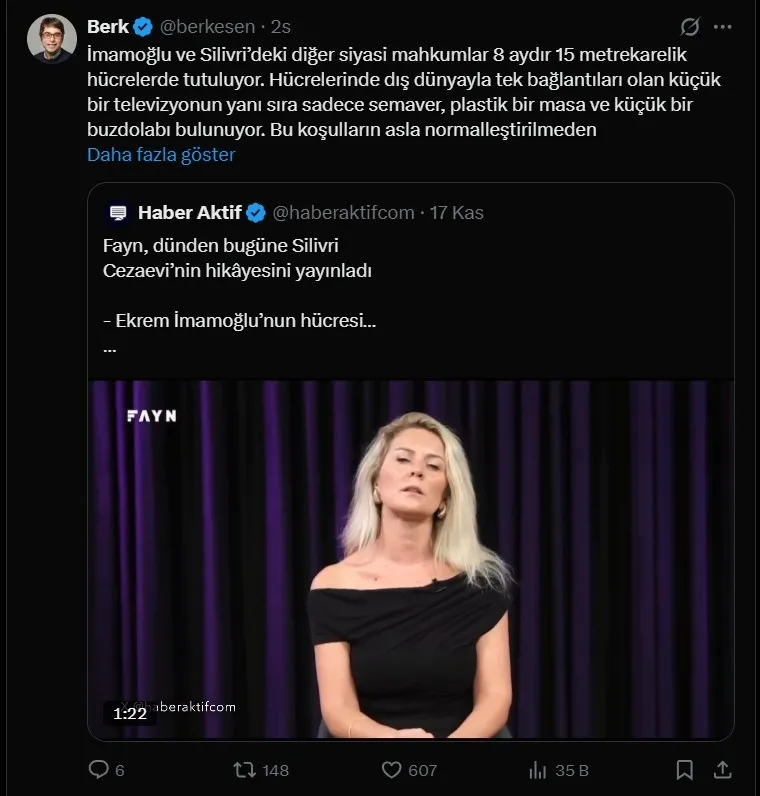Expand quoted tweet text at ellipsis

point(110,349)
